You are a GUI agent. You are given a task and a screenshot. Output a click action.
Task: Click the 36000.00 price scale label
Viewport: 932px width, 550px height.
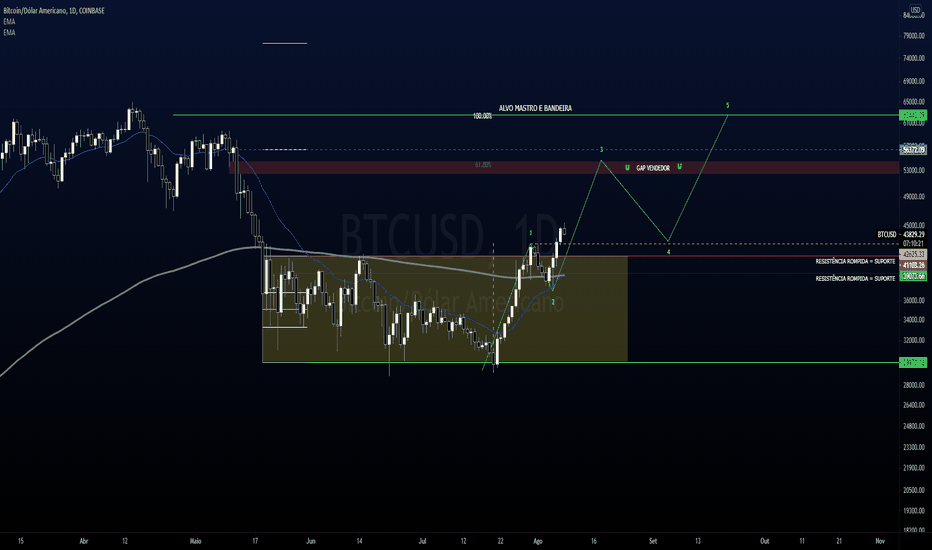[x=914, y=300]
